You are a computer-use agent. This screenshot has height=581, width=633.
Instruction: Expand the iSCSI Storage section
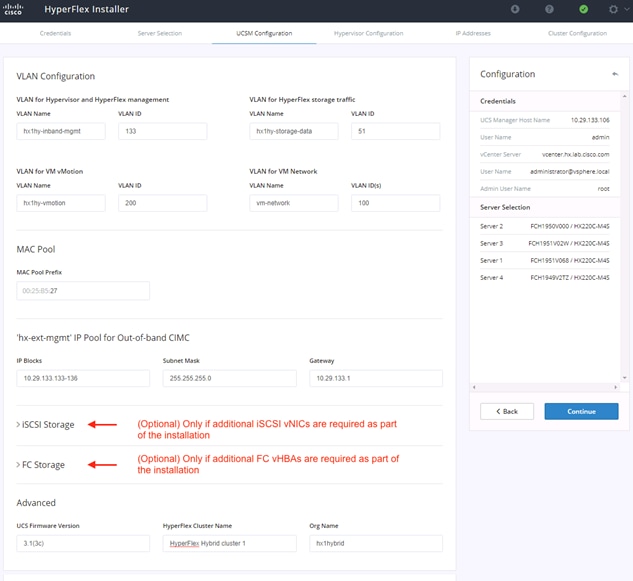[x=45, y=425]
